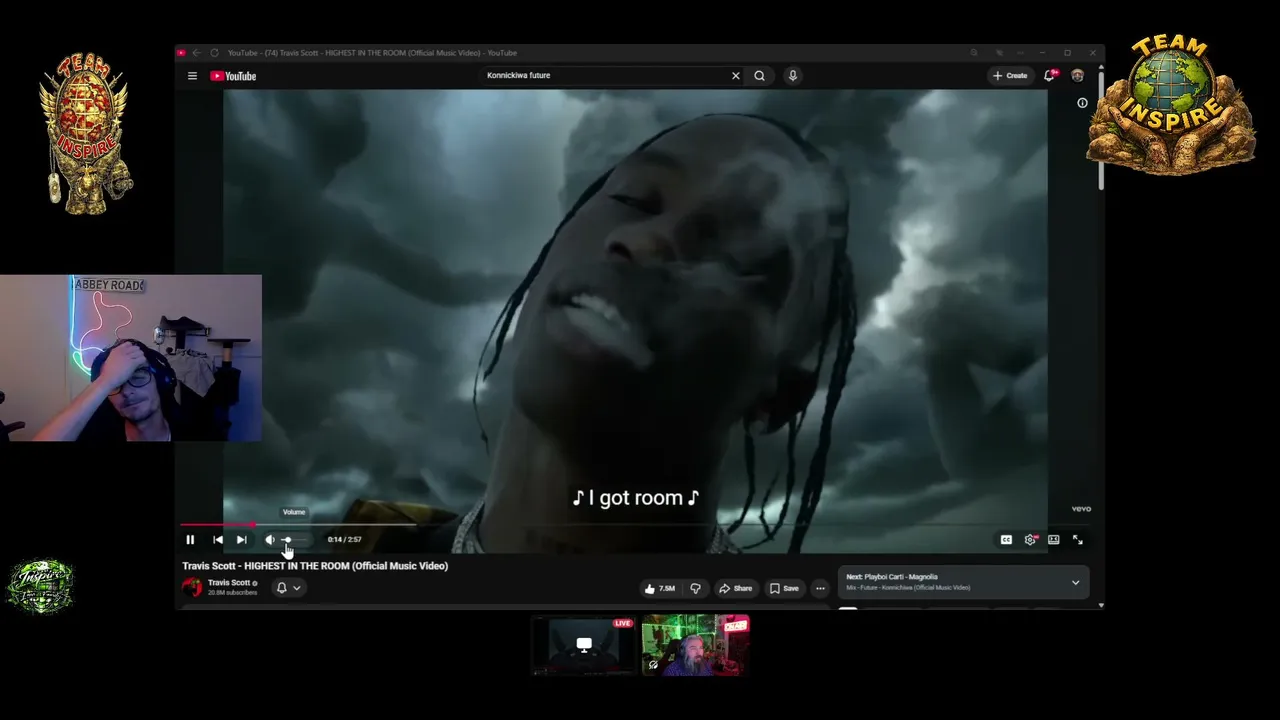The height and width of the screenshot is (720, 1280).
Task: Expand subscription notification bell dropdown
Action: coord(288,588)
